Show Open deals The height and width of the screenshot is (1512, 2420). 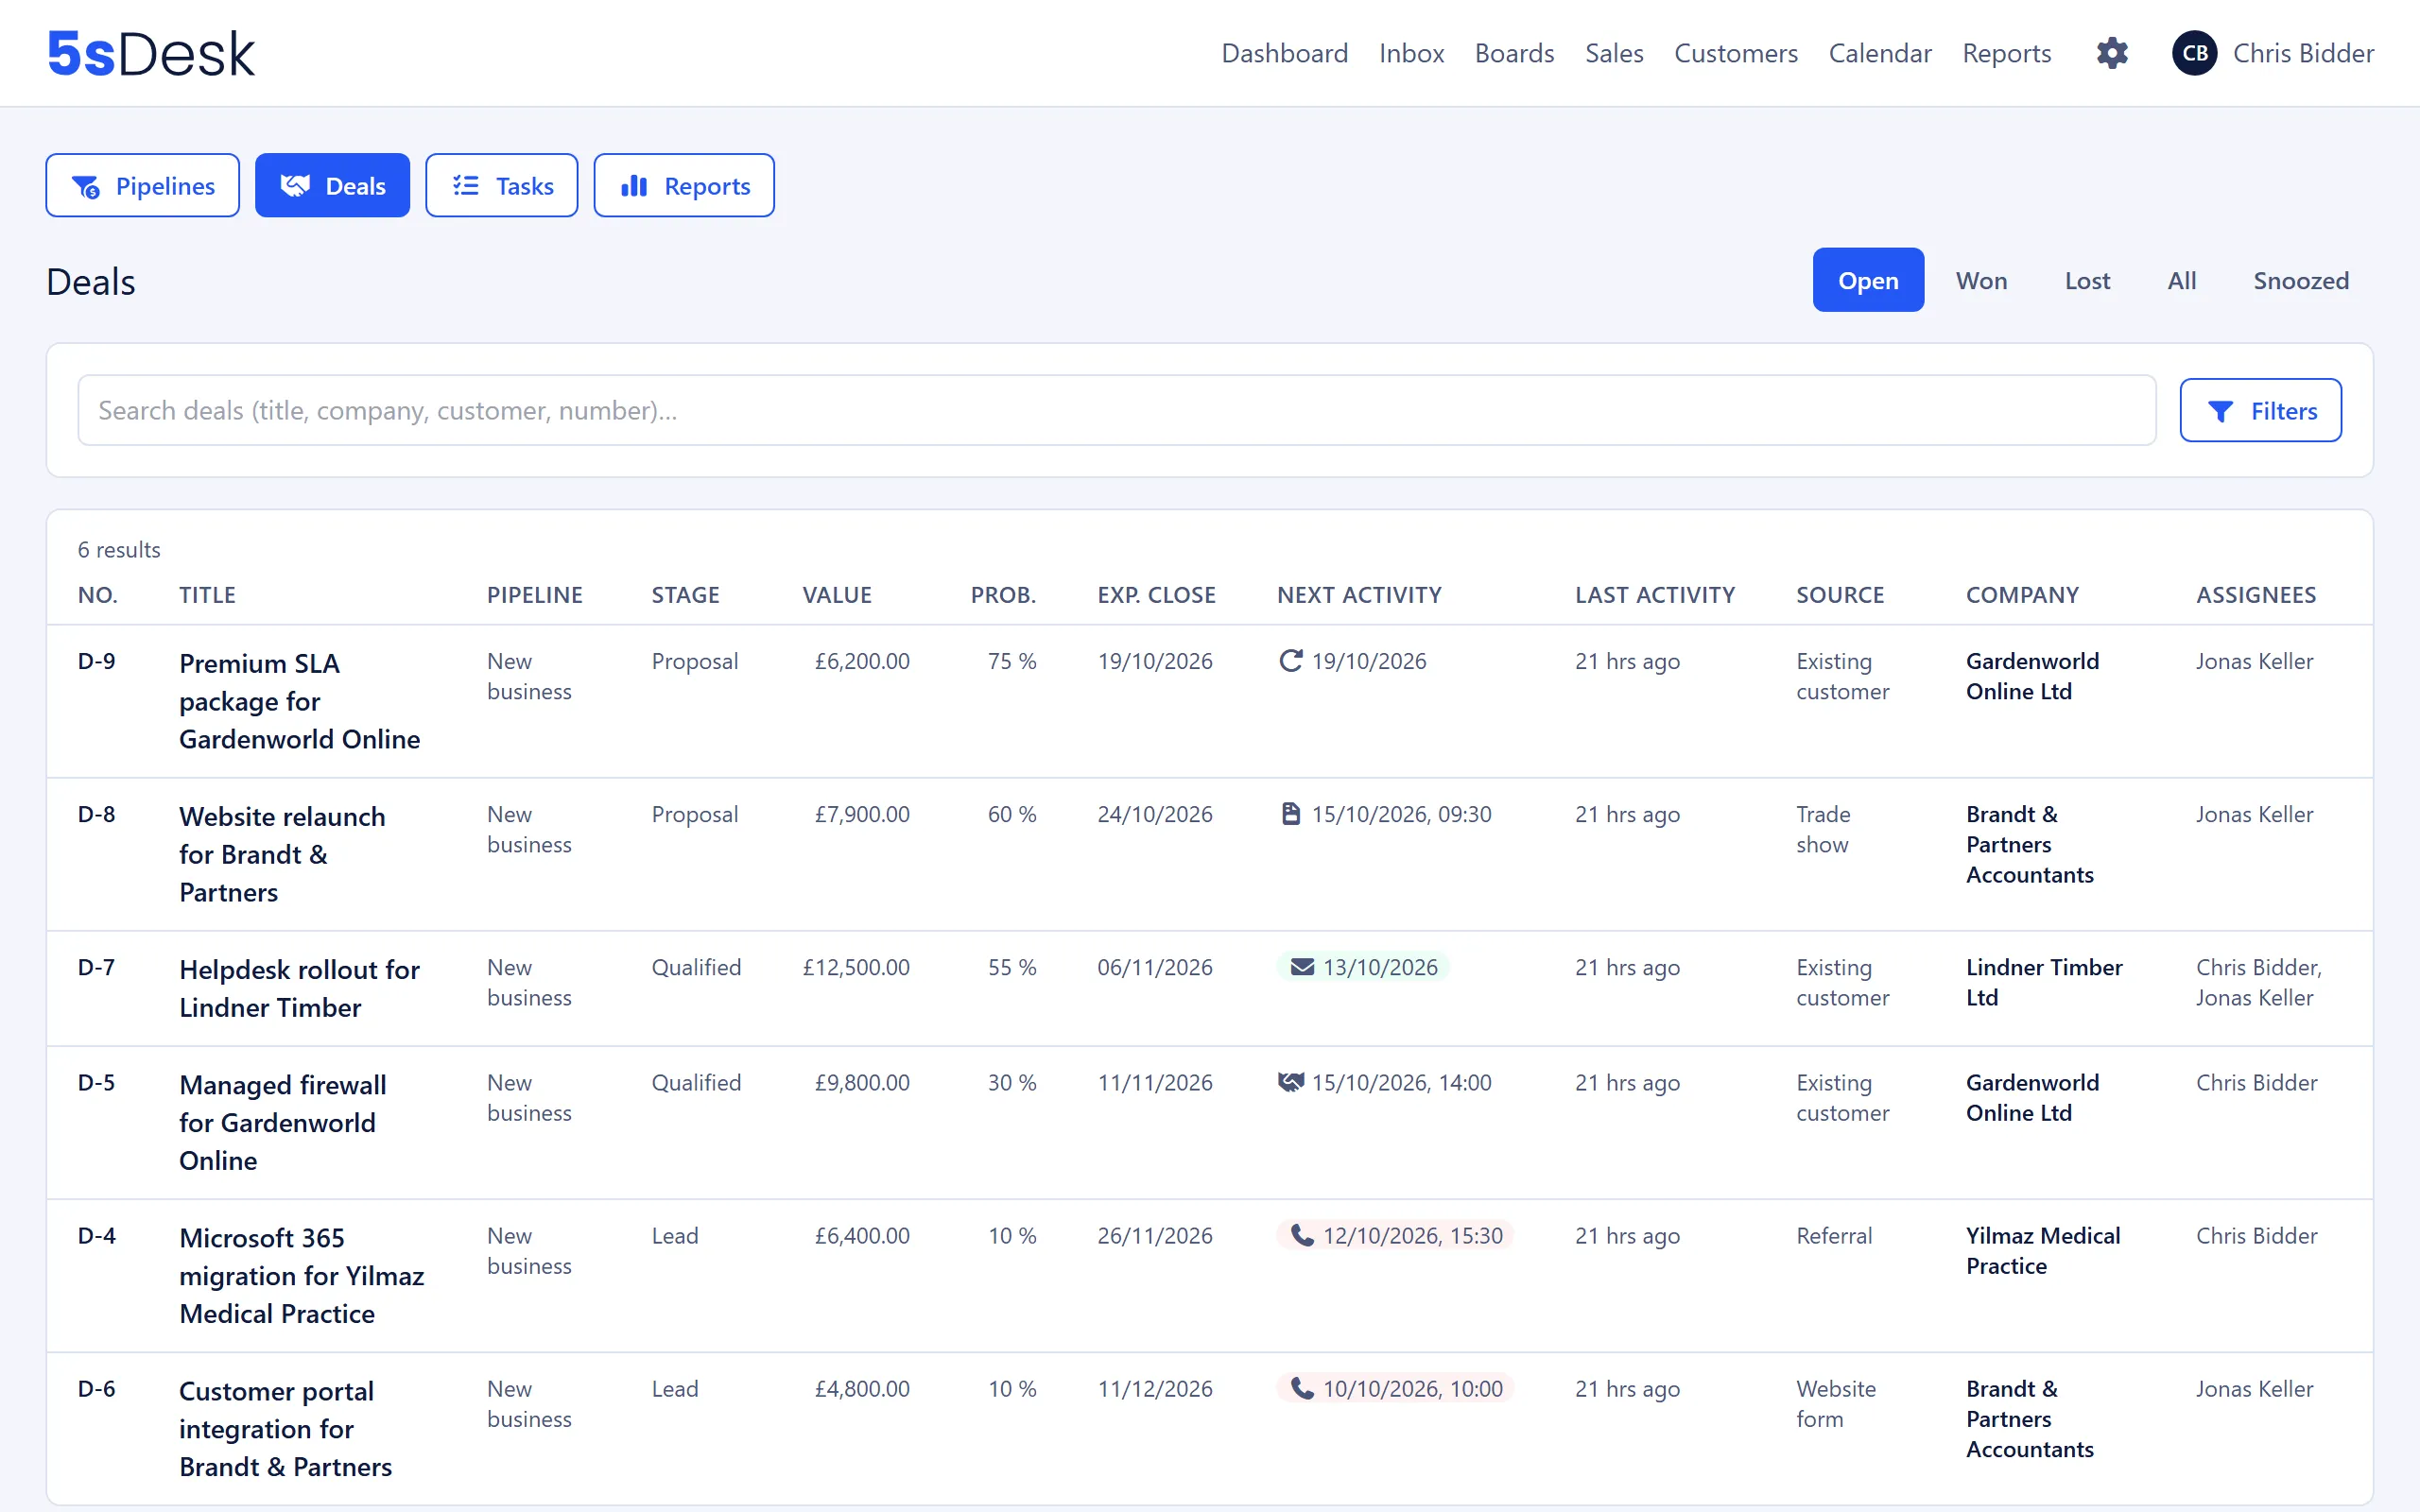click(x=1868, y=280)
